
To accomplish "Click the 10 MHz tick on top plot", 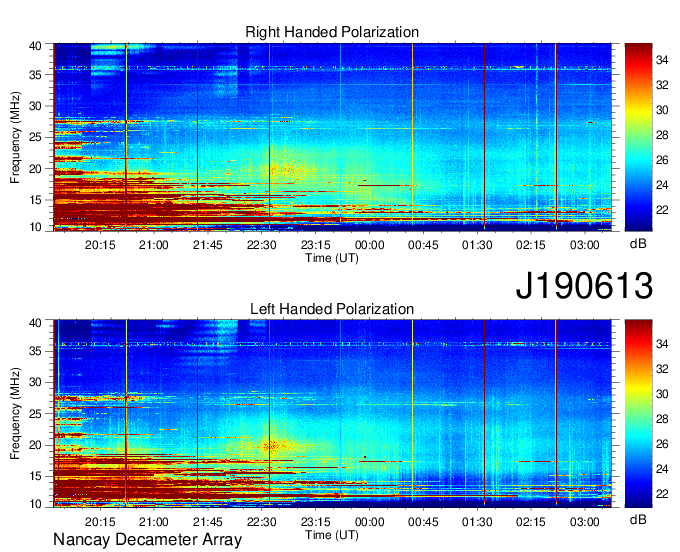I will pos(35,227).
